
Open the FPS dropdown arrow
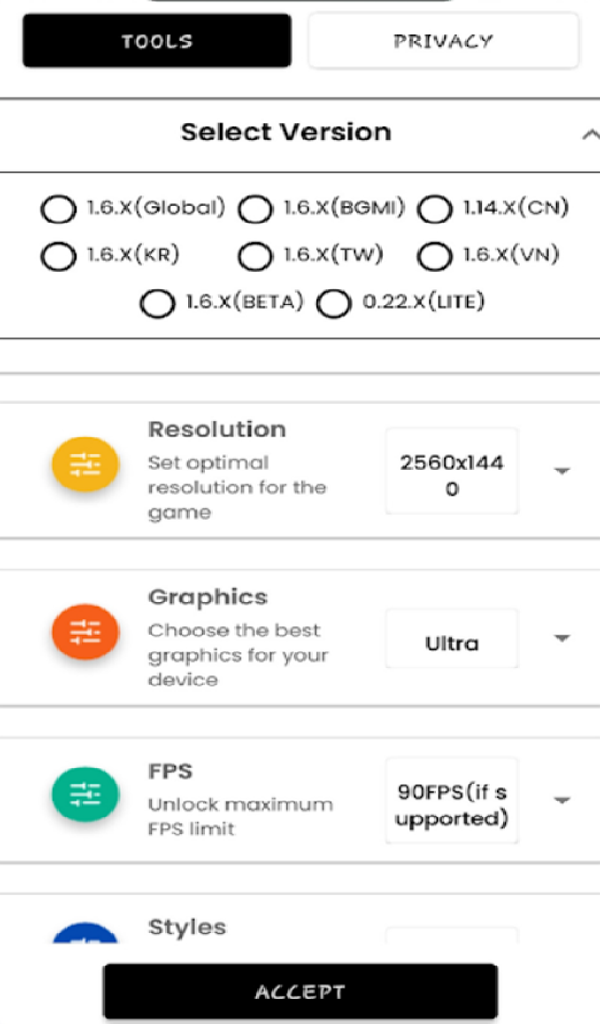pyautogui.click(x=562, y=800)
